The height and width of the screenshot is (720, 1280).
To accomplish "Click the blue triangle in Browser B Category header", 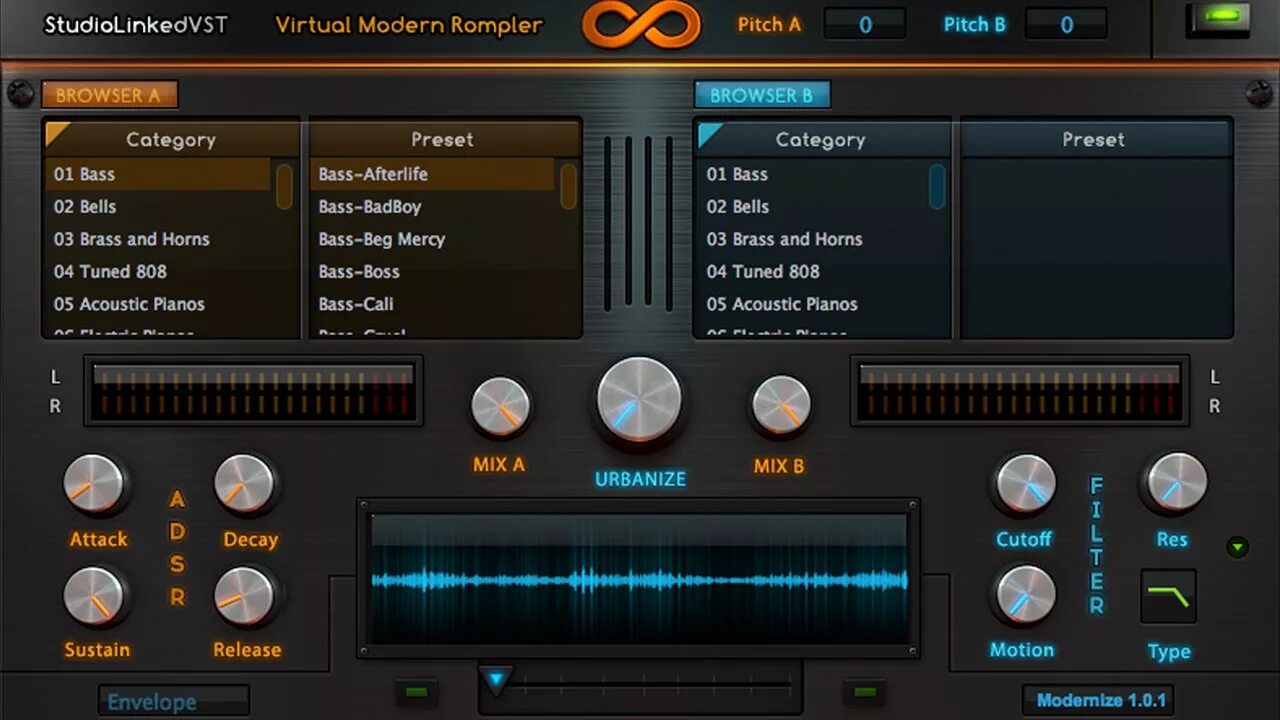I will point(710,135).
